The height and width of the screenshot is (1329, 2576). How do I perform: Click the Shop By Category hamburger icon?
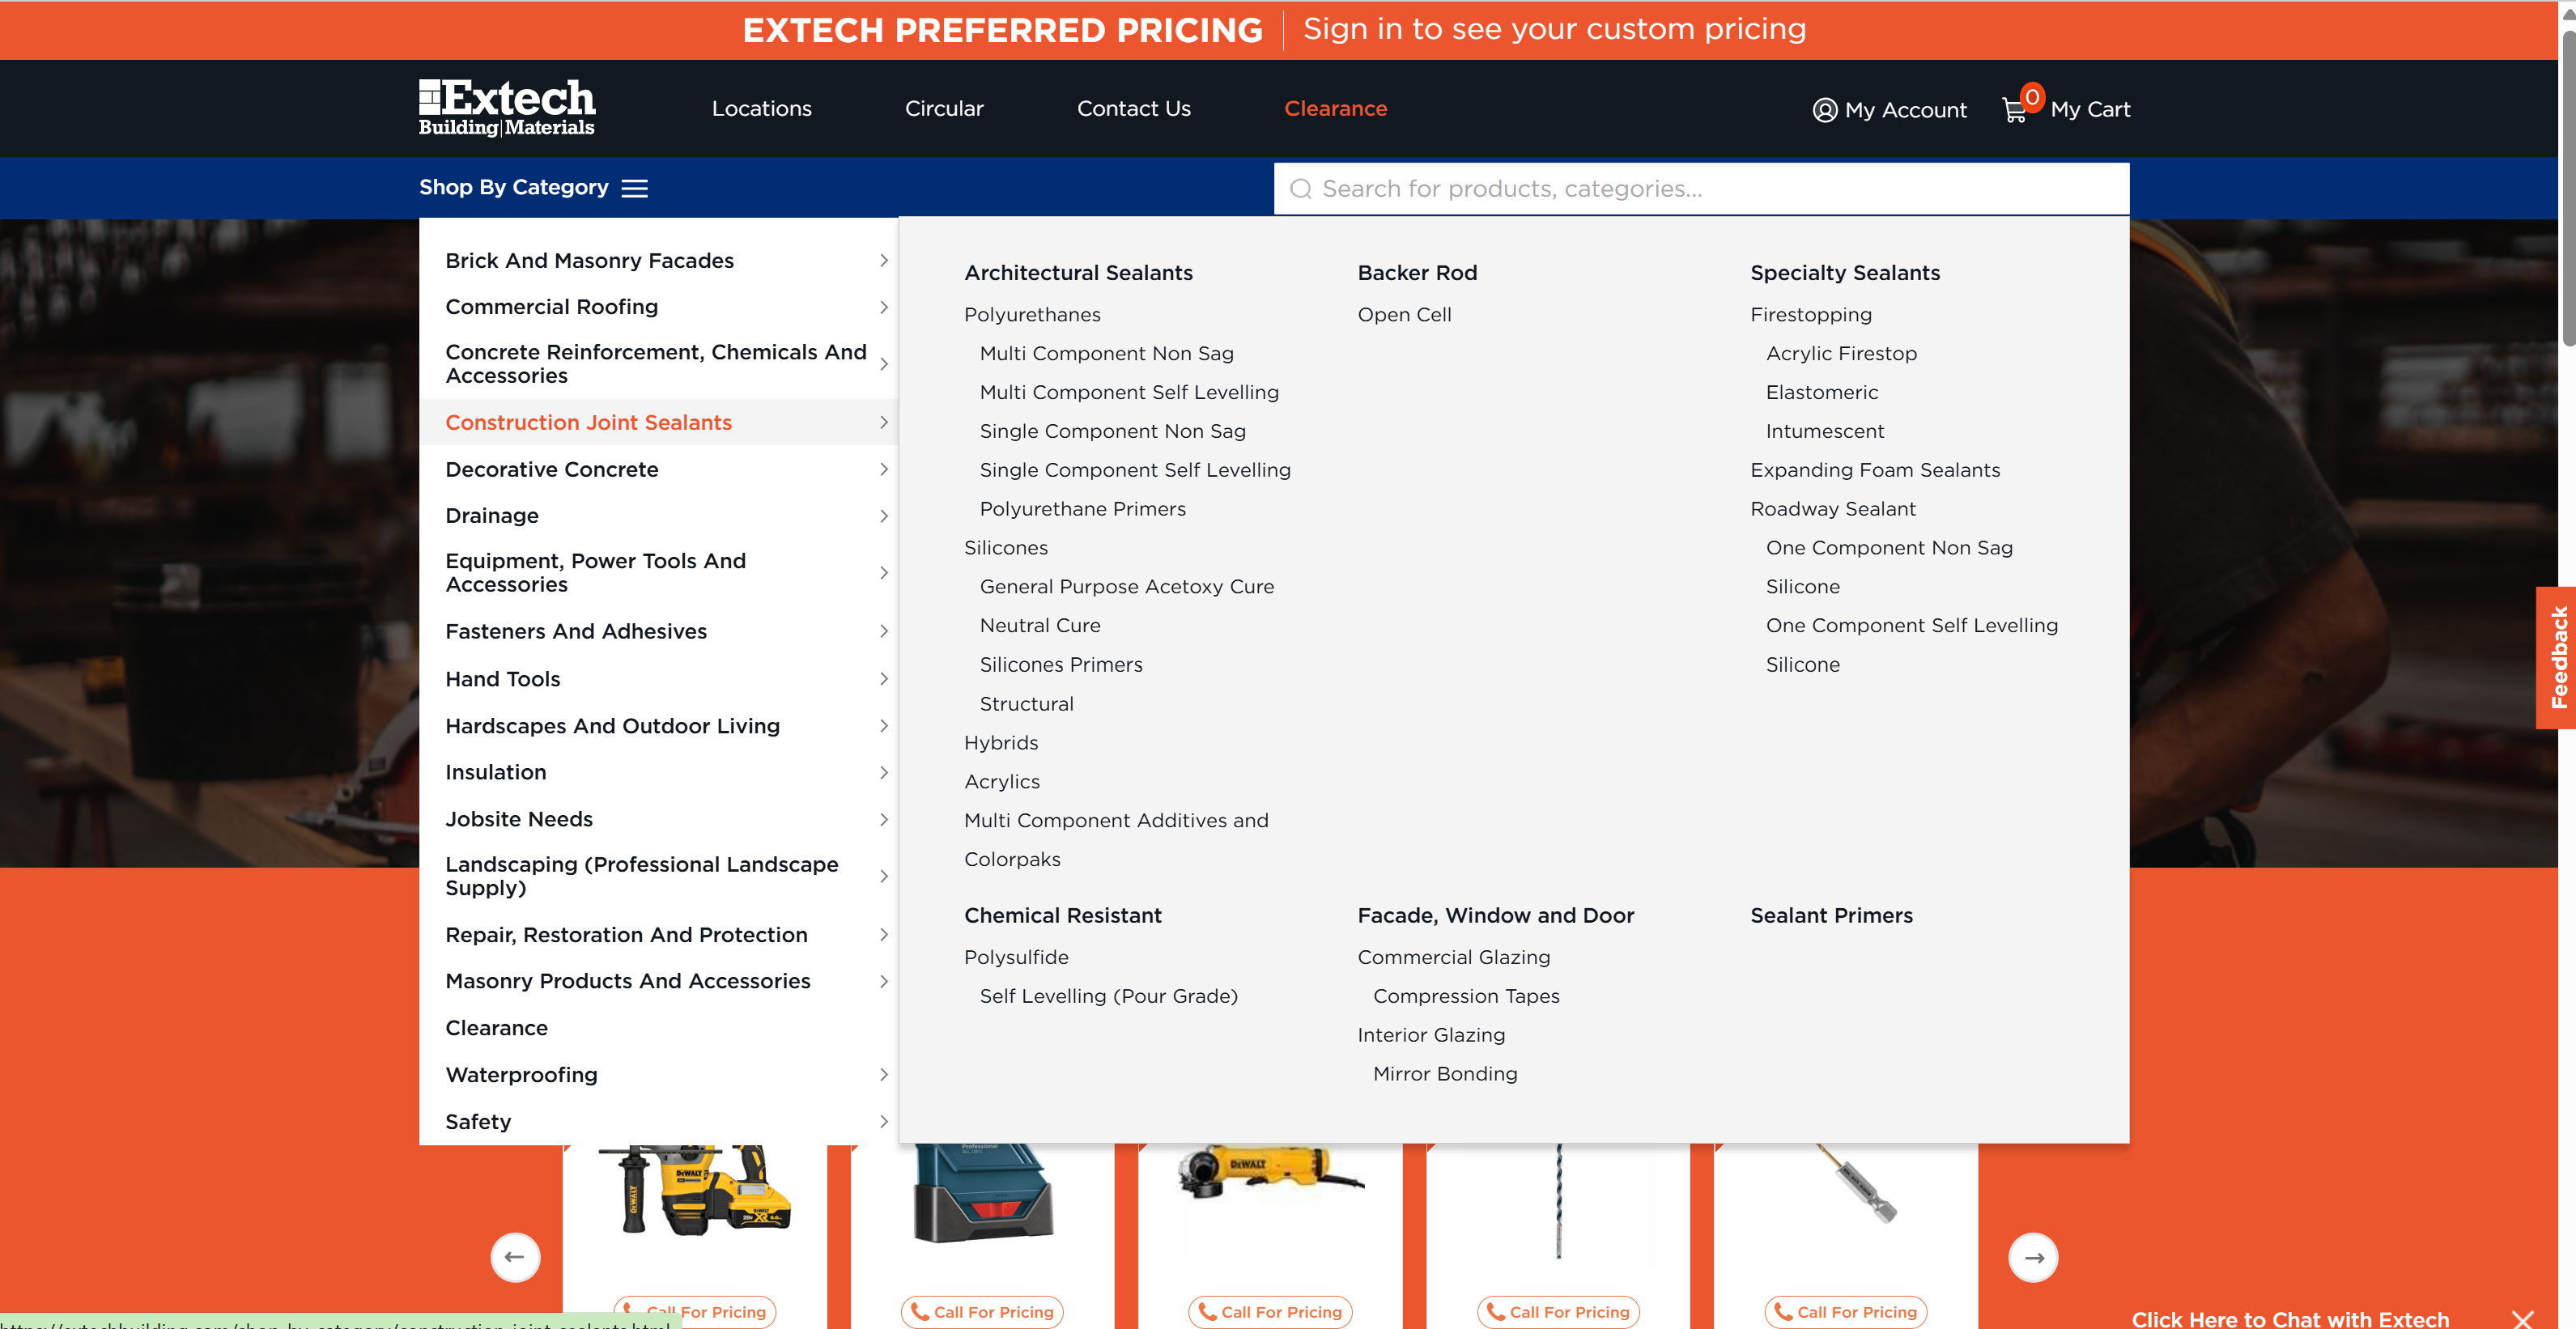point(635,188)
